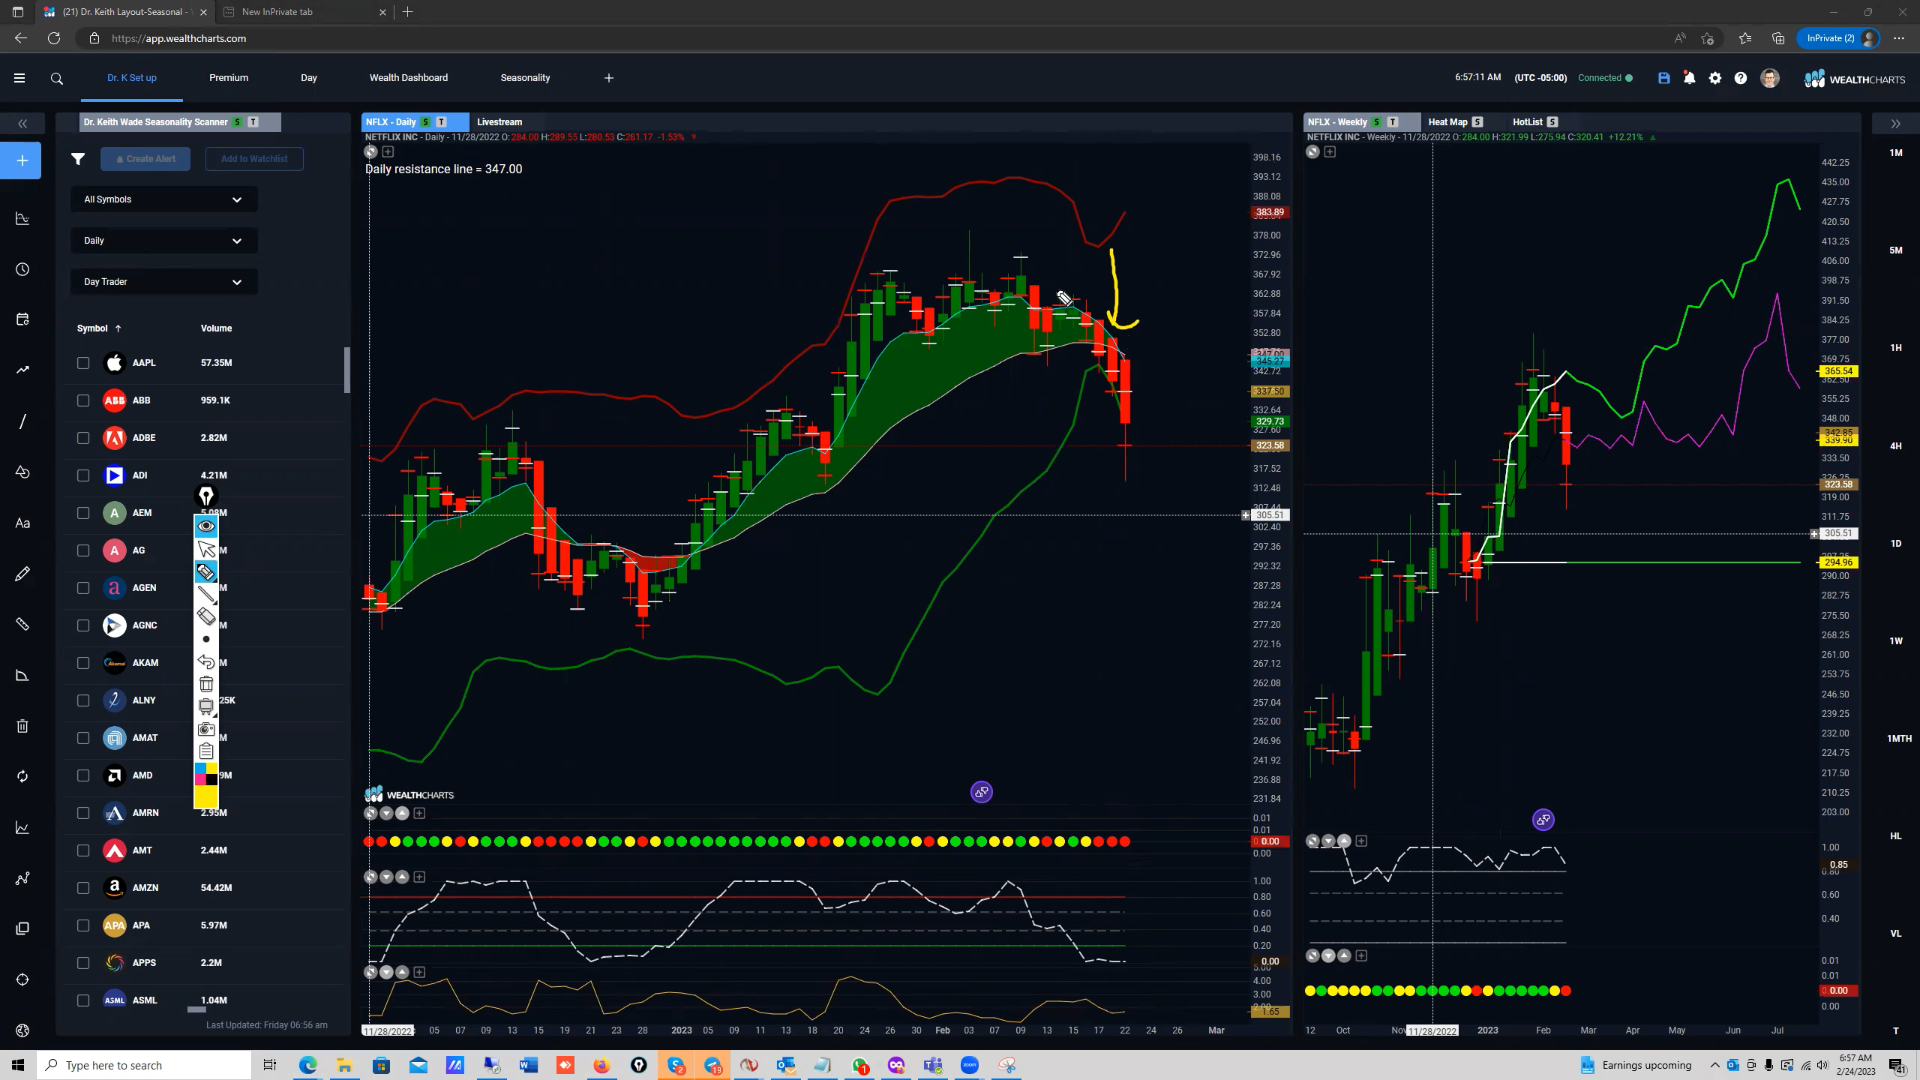Open the settings gear in header
The image size is (1920, 1080).
click(1715, 78)
